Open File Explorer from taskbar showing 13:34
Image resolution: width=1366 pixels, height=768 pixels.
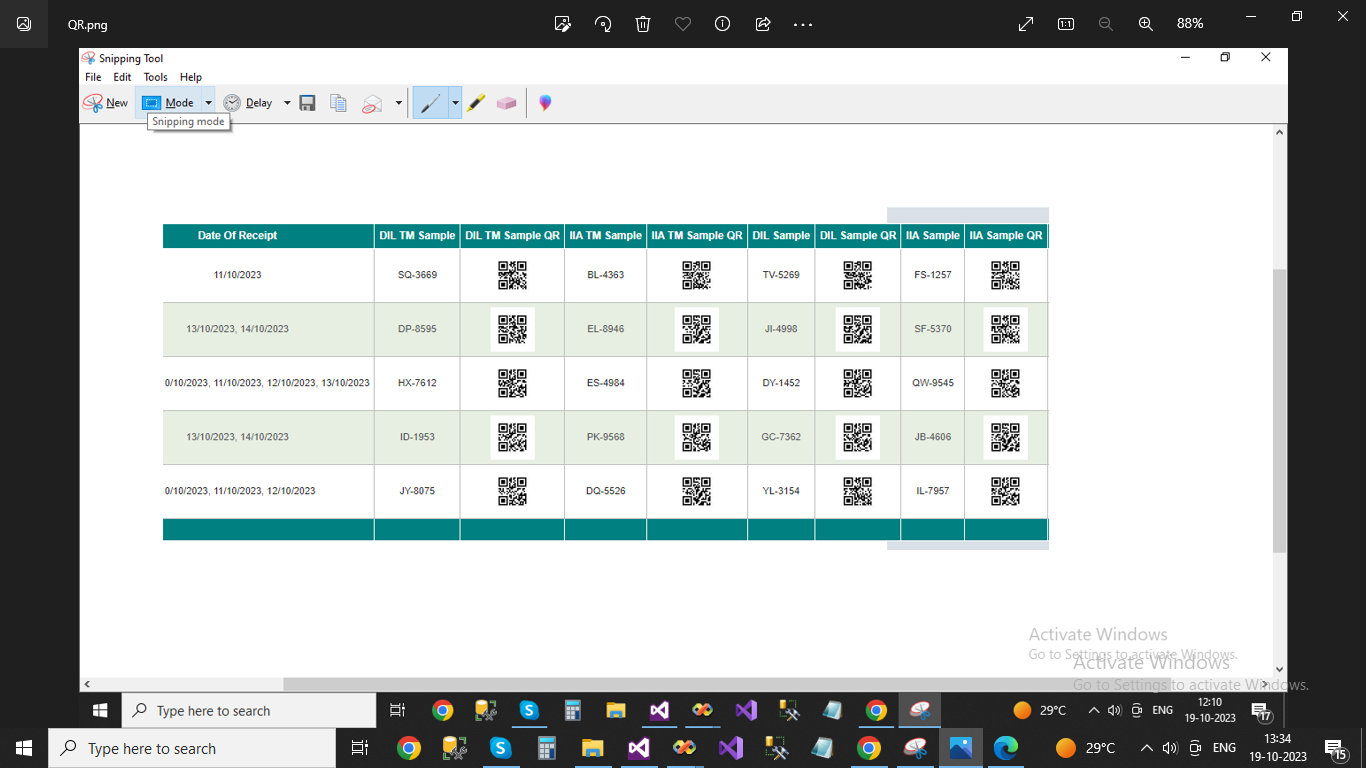pyautogui.click(x=592, y=748)
